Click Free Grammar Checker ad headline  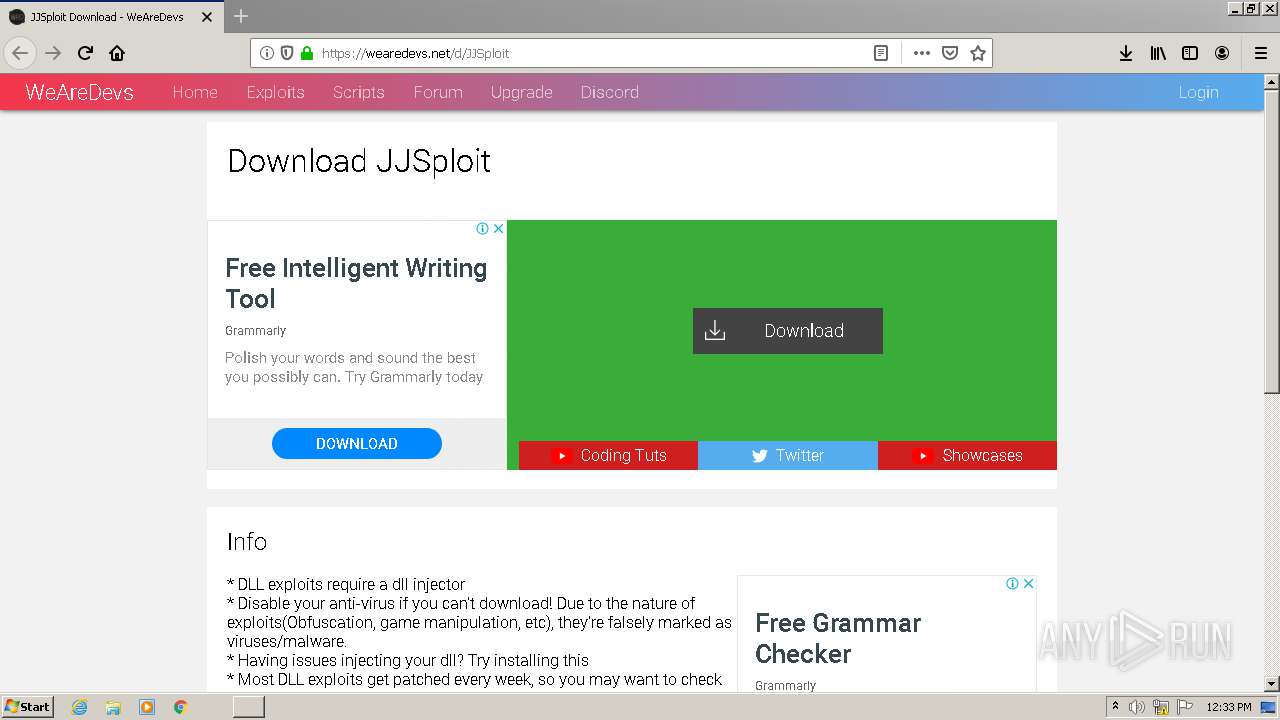click(838, 638)
